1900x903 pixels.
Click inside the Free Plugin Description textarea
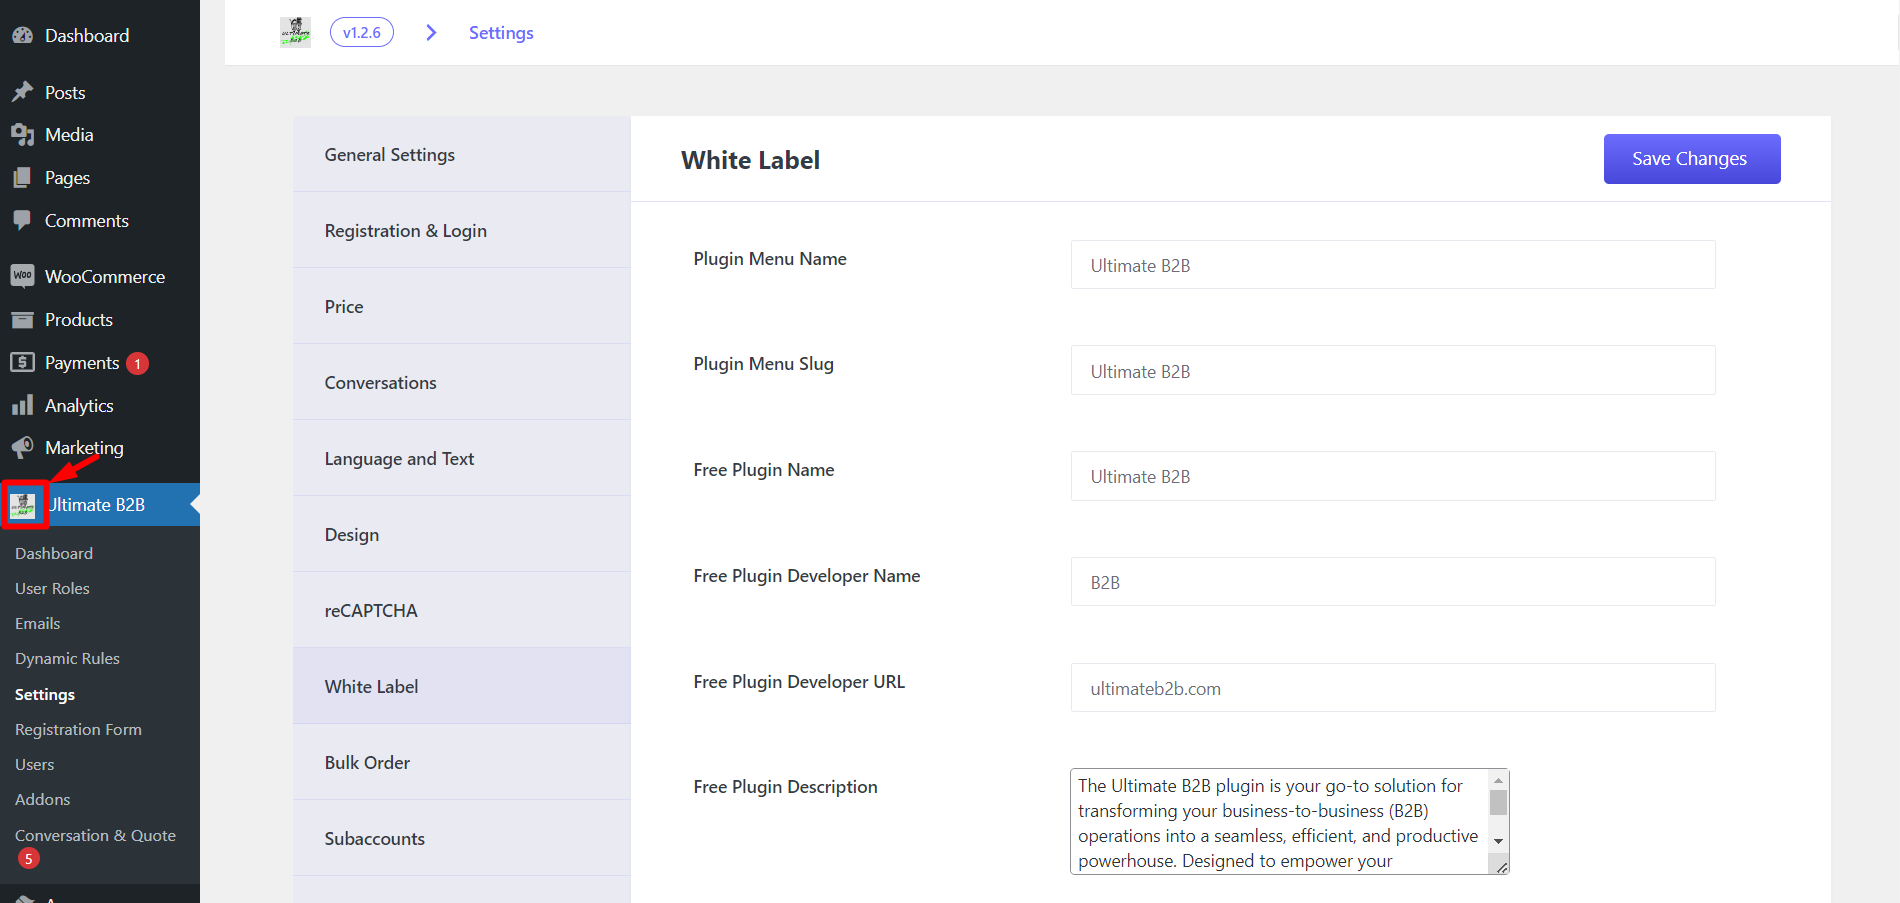pos(1279,822)
